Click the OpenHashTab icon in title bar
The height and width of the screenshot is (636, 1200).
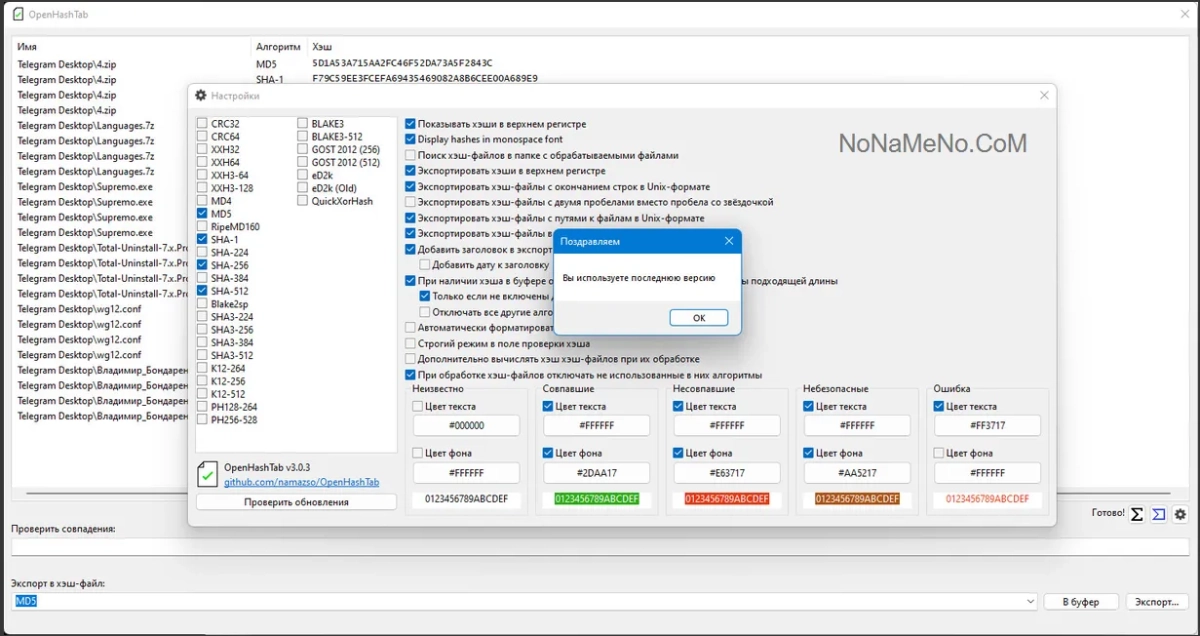click(17, 14)
